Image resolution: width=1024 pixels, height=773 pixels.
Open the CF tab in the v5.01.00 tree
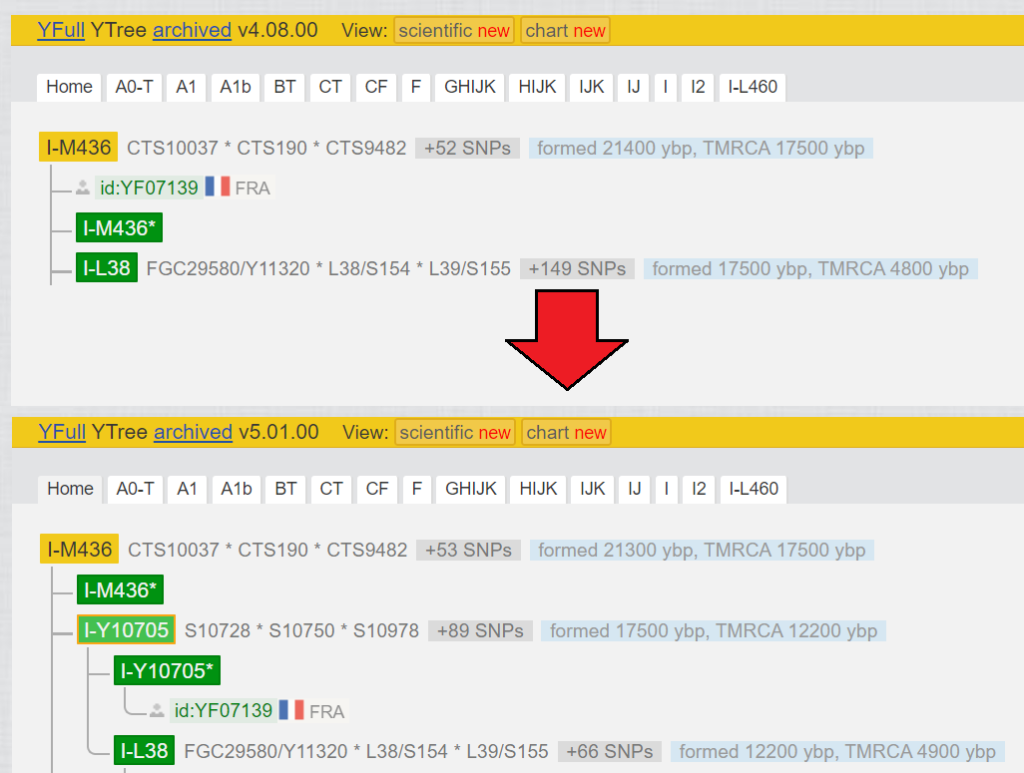click(377, 489)
